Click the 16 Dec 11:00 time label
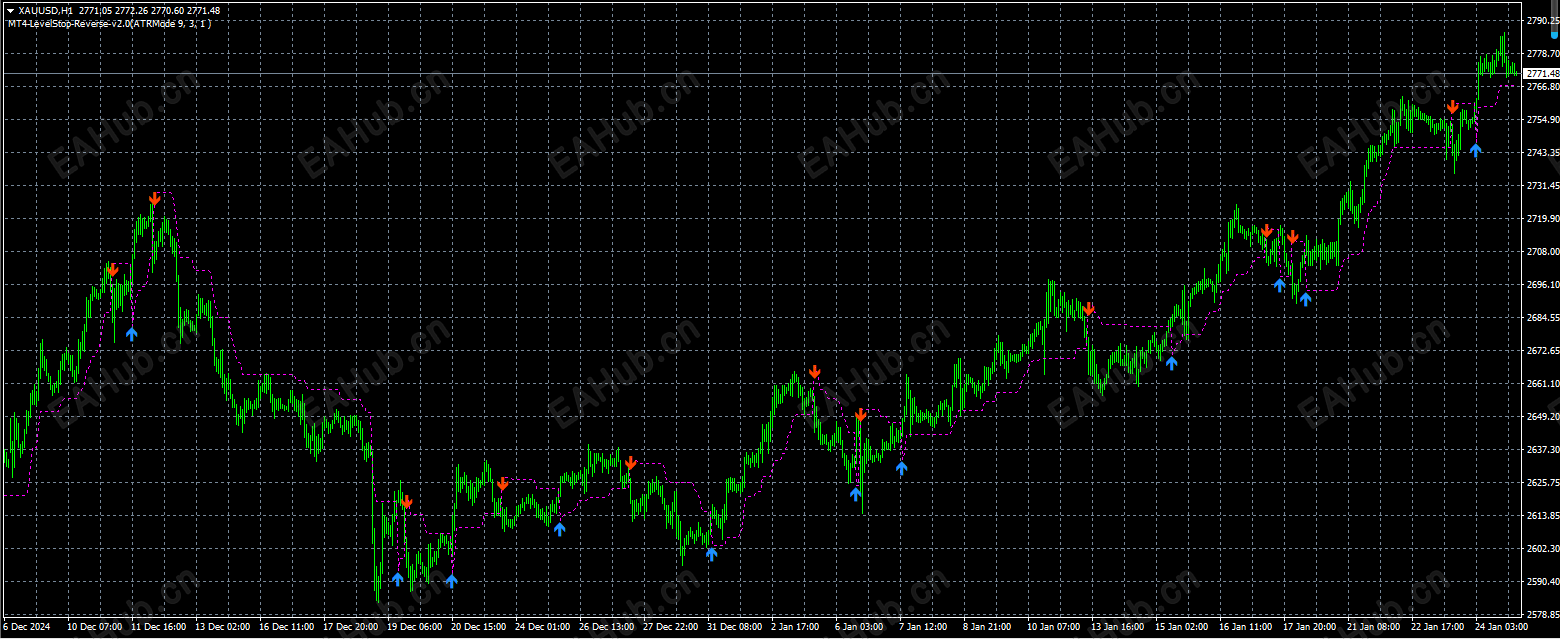 click(x=286, y=627)
